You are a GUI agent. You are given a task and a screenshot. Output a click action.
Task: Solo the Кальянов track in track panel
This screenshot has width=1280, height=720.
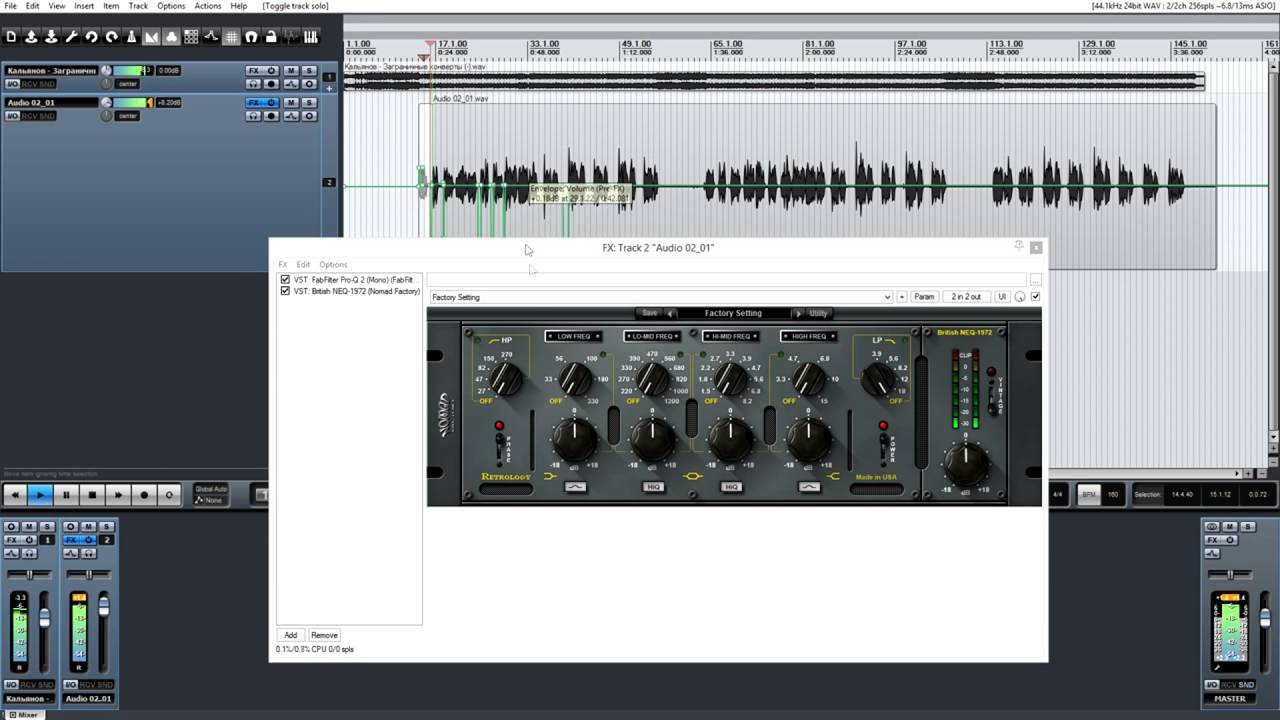[309, 71]
